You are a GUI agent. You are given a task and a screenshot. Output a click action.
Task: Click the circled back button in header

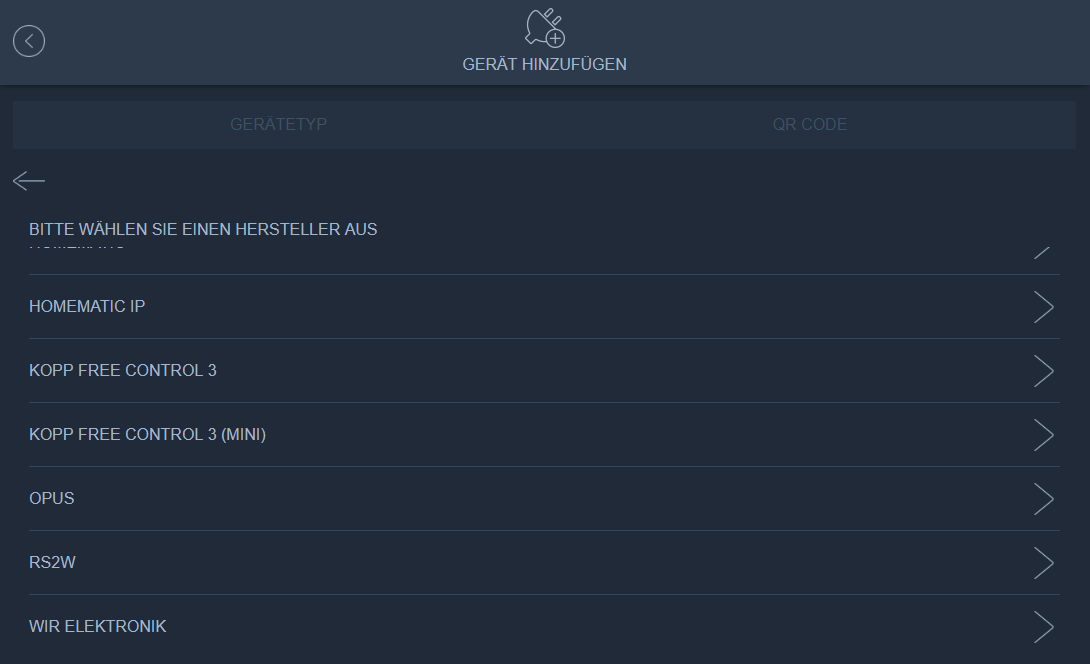pyautogui.click(x=29, y=41)
